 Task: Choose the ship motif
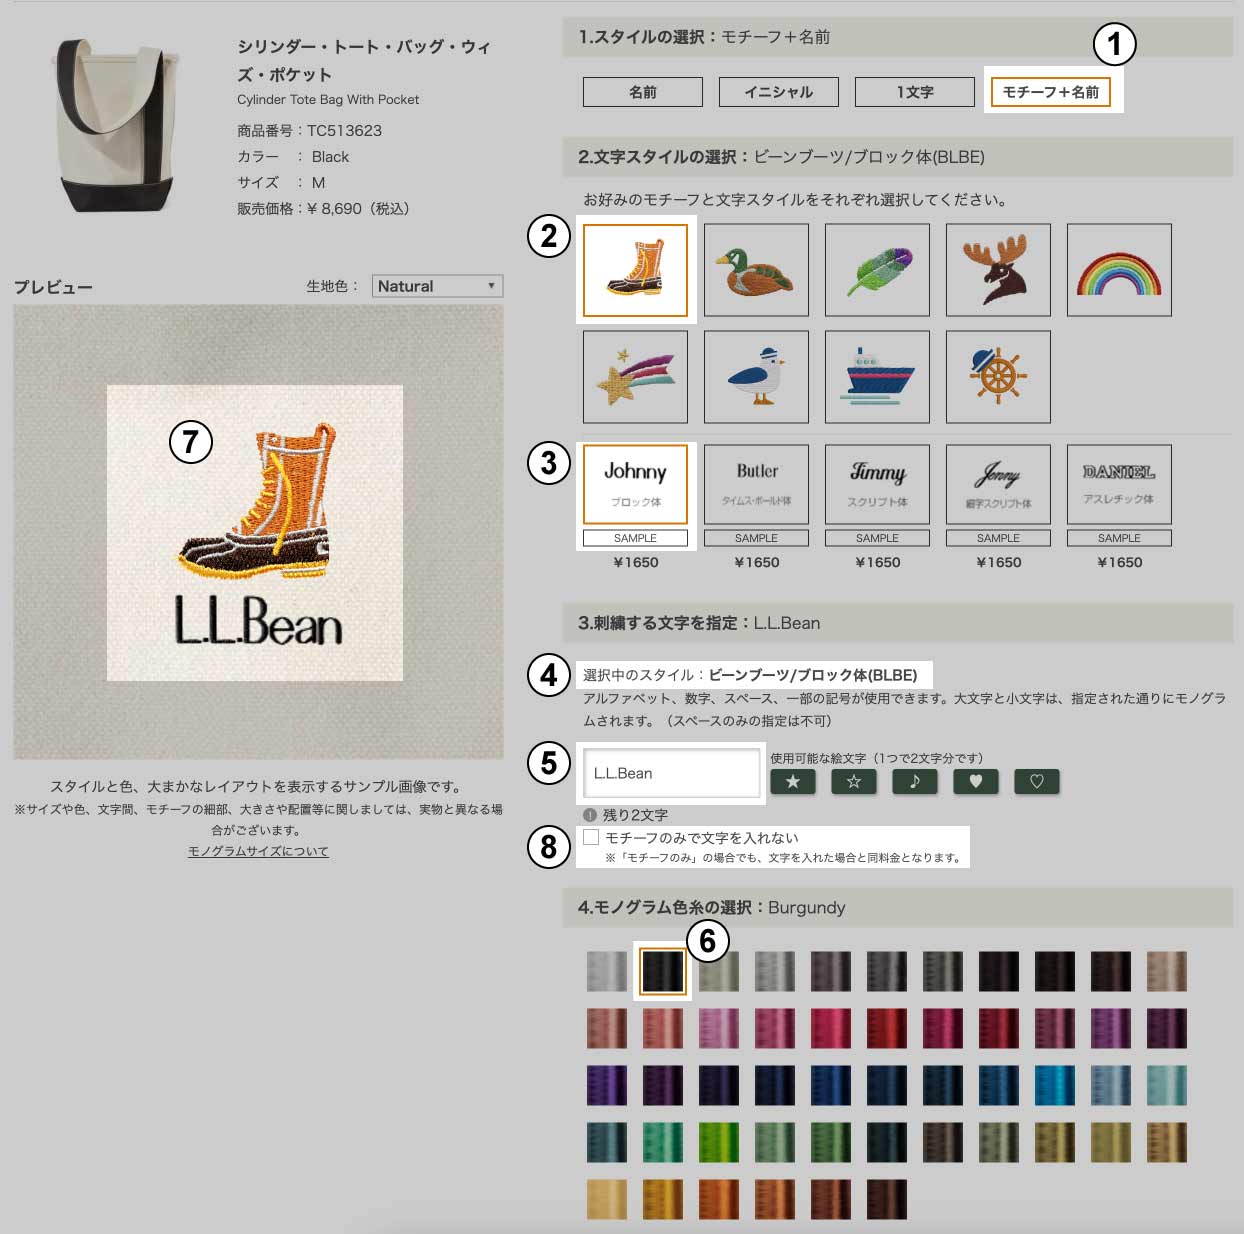click(877, 377)
